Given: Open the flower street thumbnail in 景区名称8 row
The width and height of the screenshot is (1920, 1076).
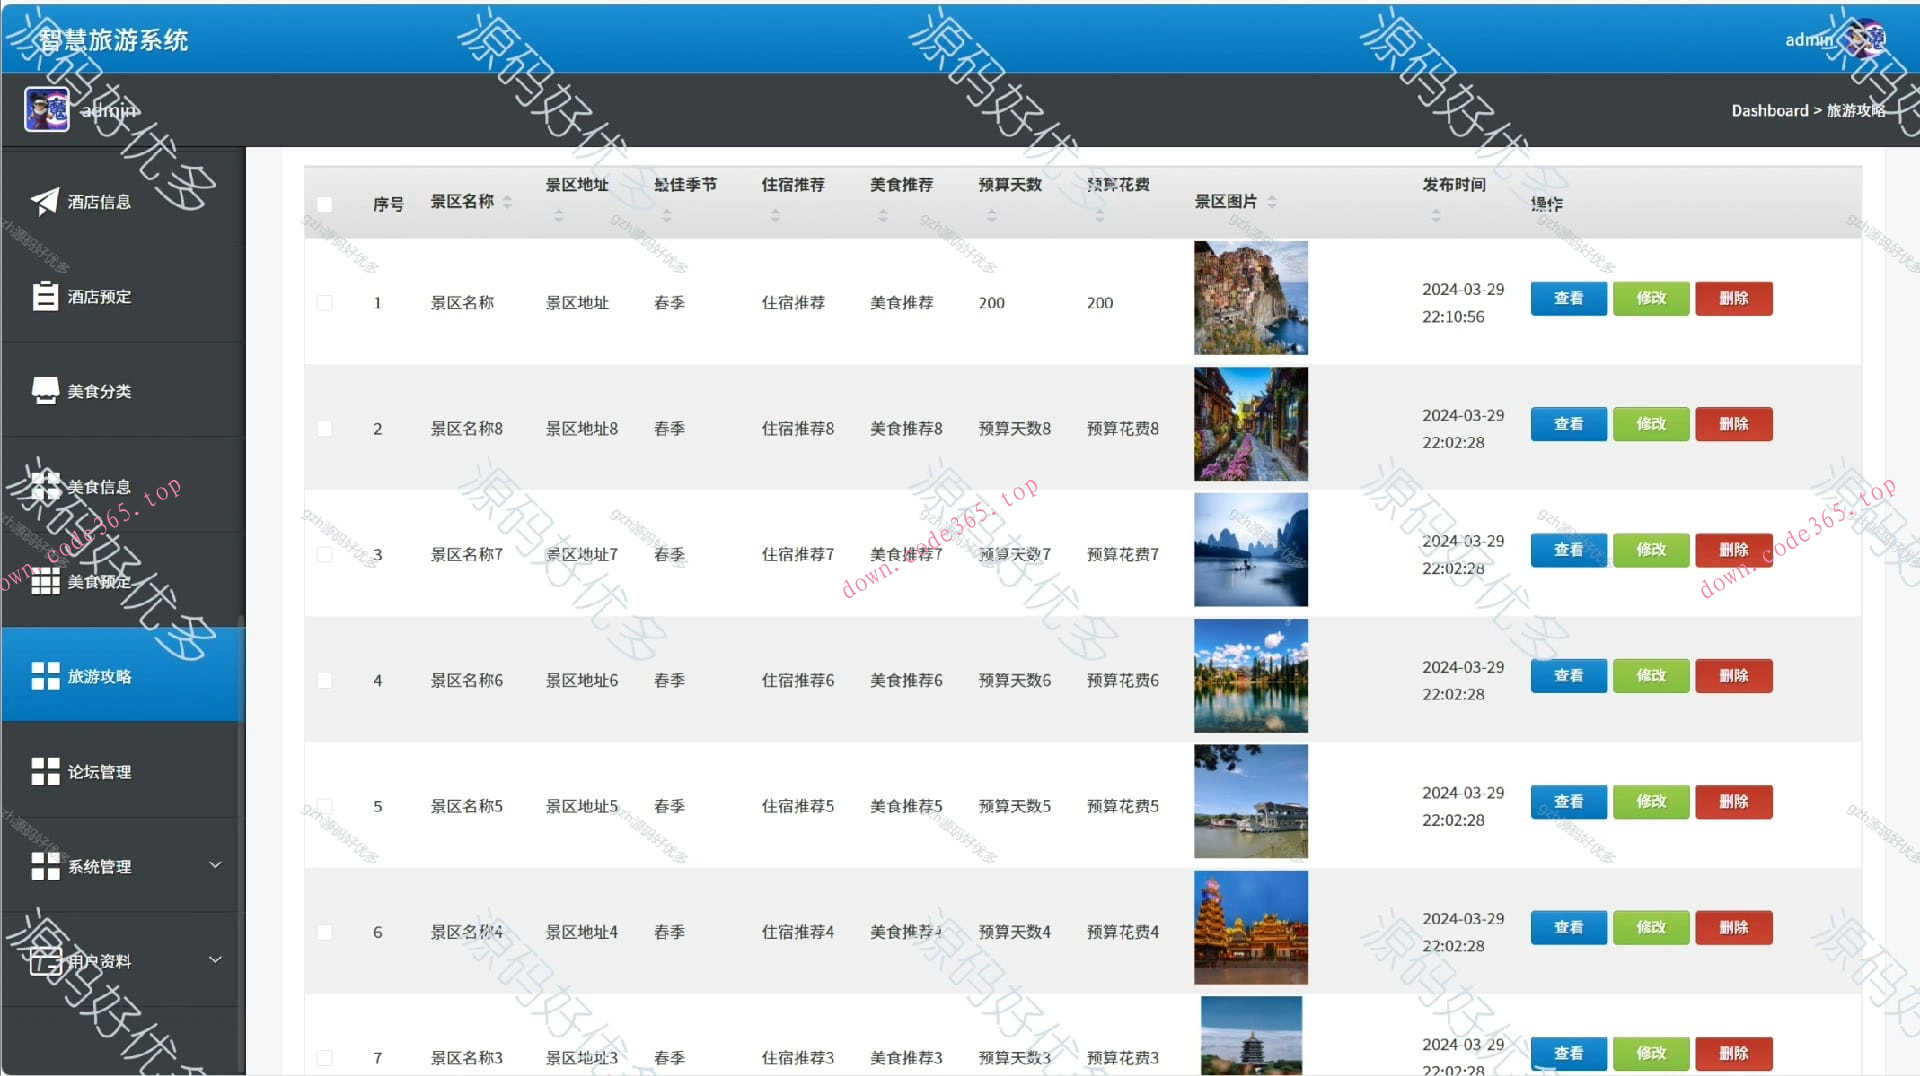Looking at the screenshot, I should click(1251, 424).
